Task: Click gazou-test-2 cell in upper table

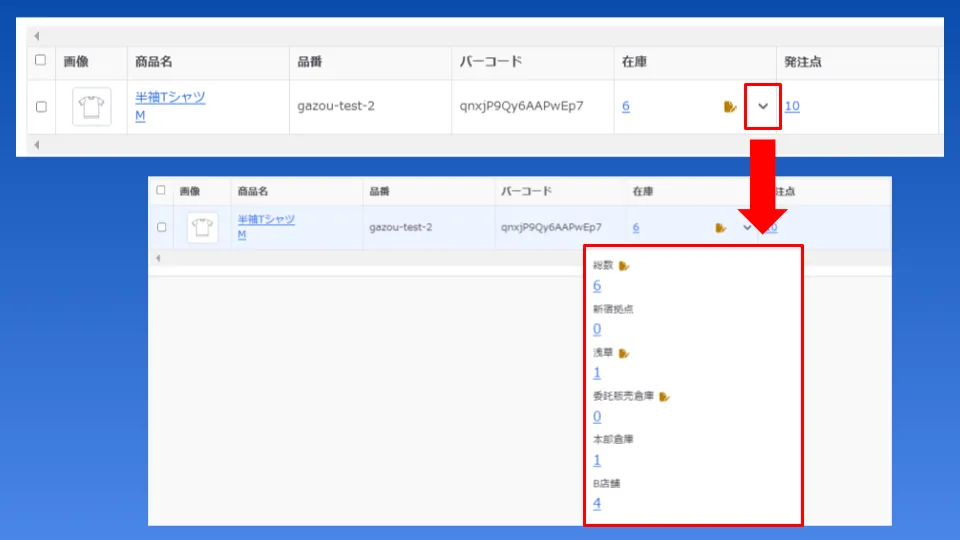Action: click(336, 106)
